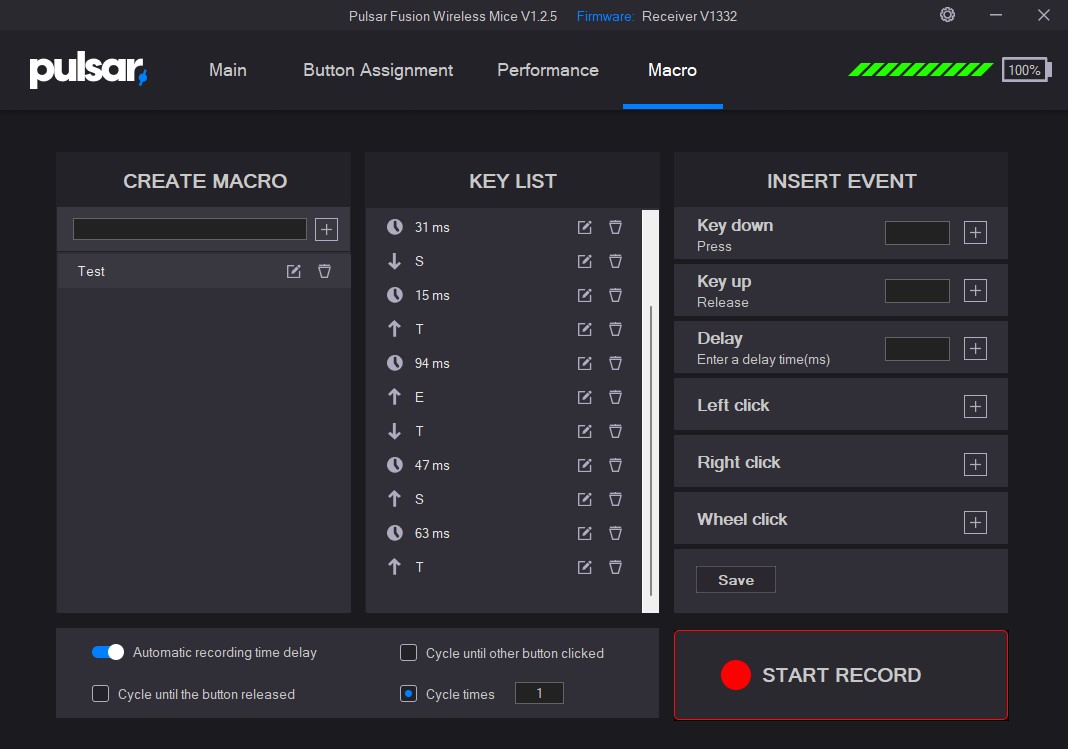Enable Cycle until the button released
1068x749 pixels.
[100, 694]
